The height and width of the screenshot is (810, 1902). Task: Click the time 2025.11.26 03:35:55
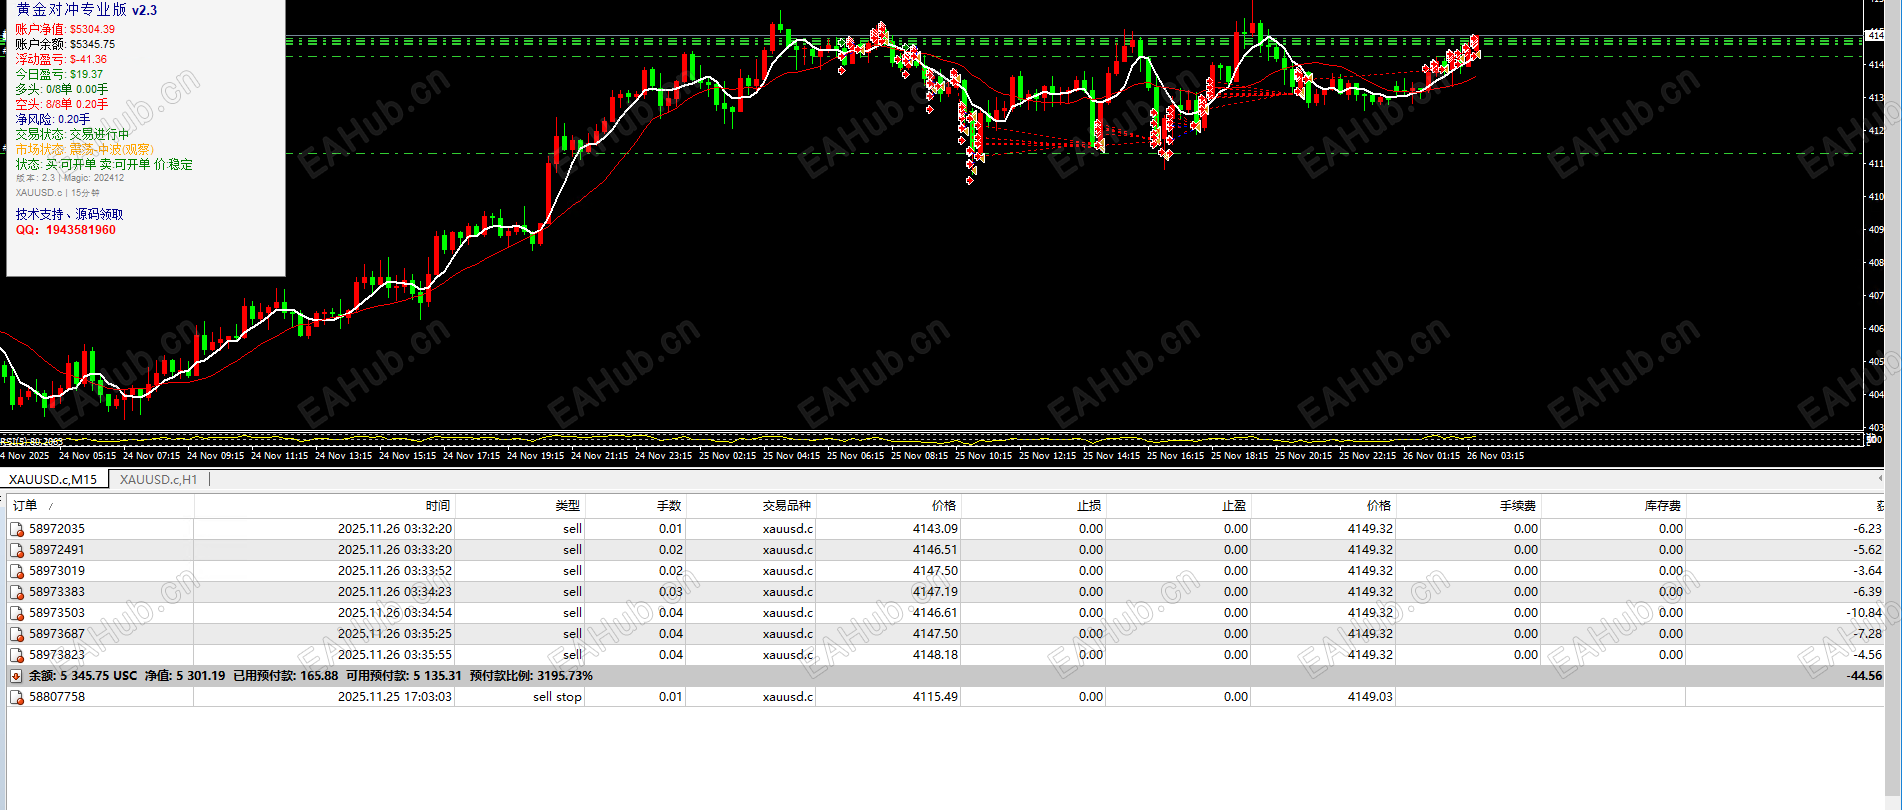click(395, 655)
